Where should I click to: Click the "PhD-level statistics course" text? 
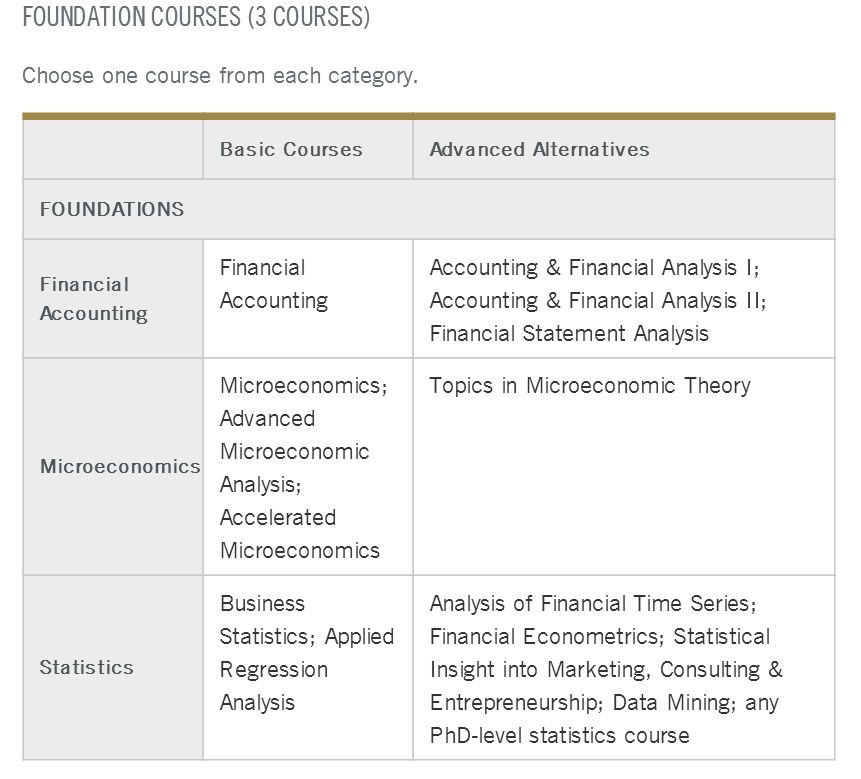(559, 736)
